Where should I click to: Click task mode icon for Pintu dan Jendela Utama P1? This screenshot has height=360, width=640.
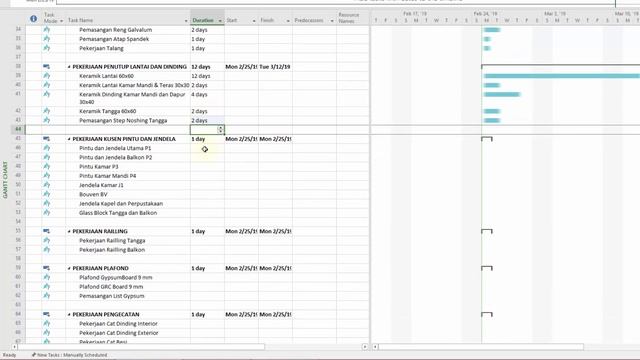pyautogui.click(x=47, y=148)
